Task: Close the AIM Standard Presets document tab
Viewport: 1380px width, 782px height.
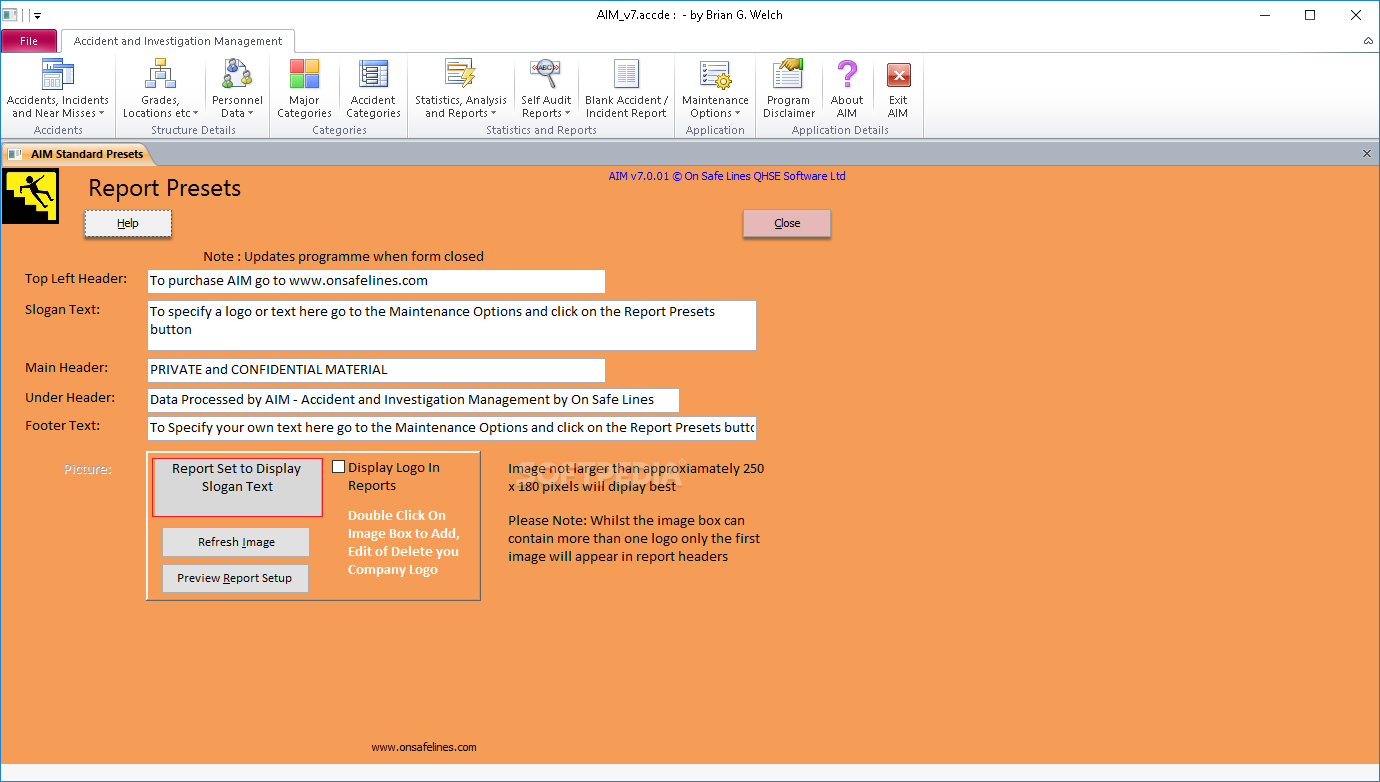Action: (x=1367, y=154)
